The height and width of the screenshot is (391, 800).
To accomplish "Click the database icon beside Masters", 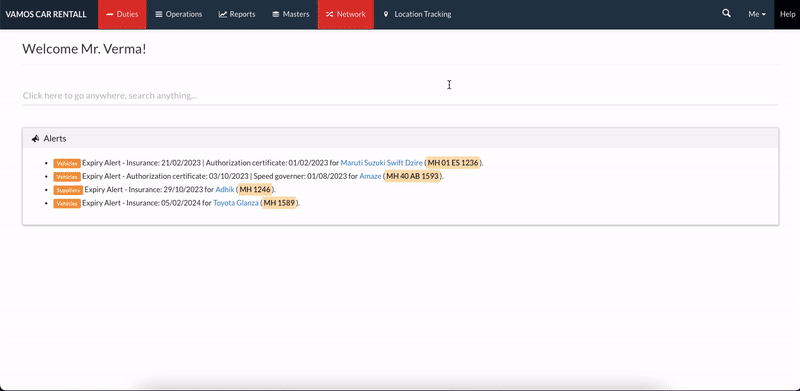I will tap(276, 14).
